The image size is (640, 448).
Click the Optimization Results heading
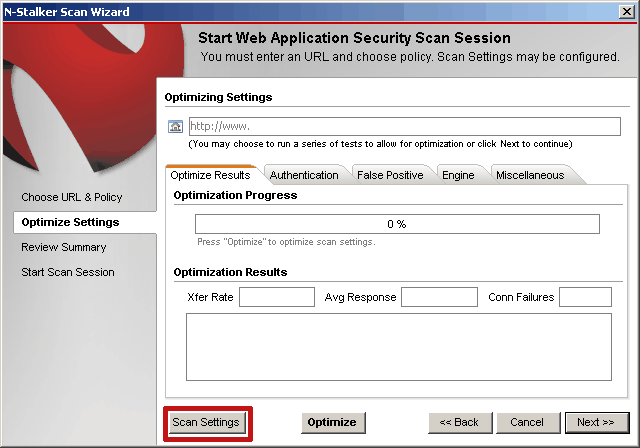pyautogui.click(x=230, y=272)
